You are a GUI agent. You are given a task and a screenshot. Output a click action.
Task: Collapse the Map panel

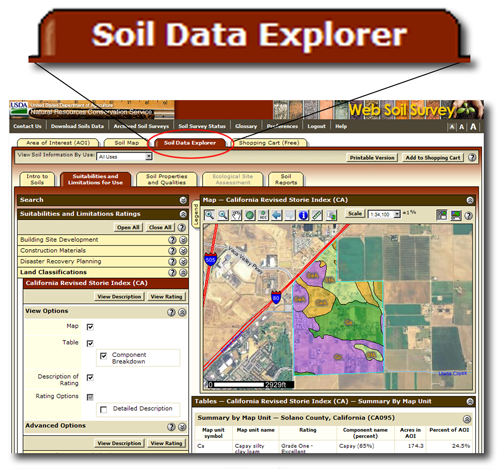[470, 200]
